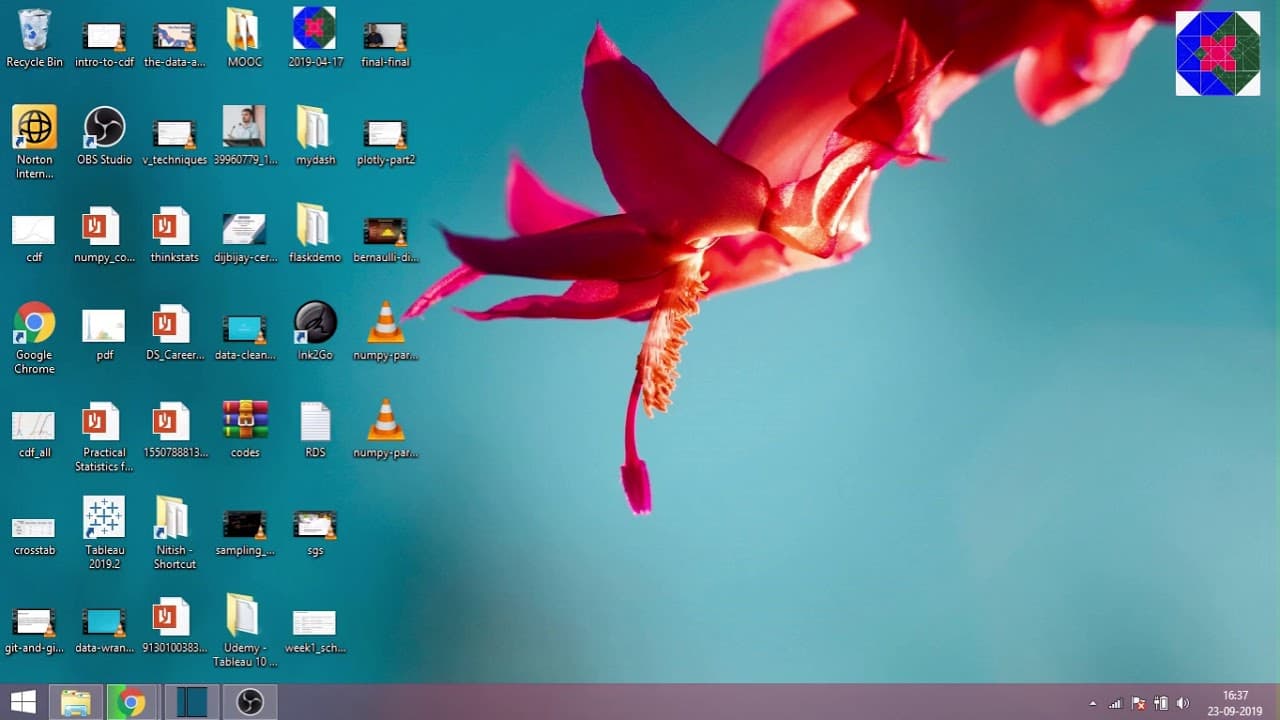
Task: Select the flaskdemo folder
Action: pos(315,234)
